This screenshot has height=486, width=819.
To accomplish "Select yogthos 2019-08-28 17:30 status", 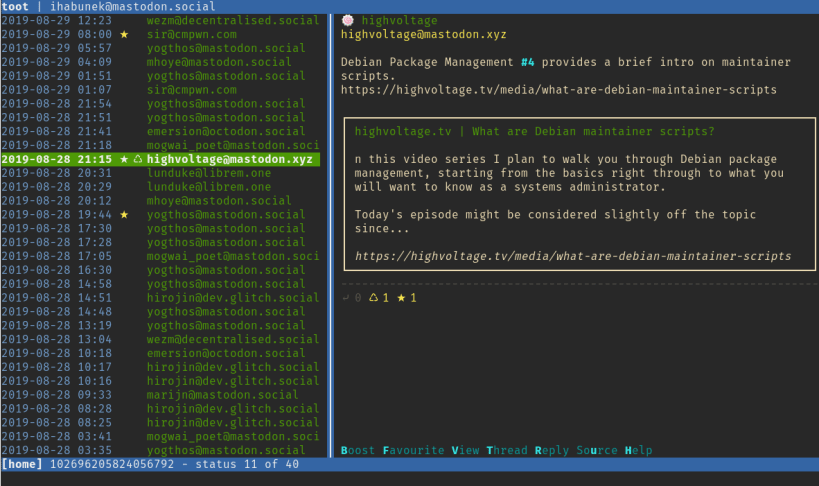I will pyautogui.click(x=160, y=228).
